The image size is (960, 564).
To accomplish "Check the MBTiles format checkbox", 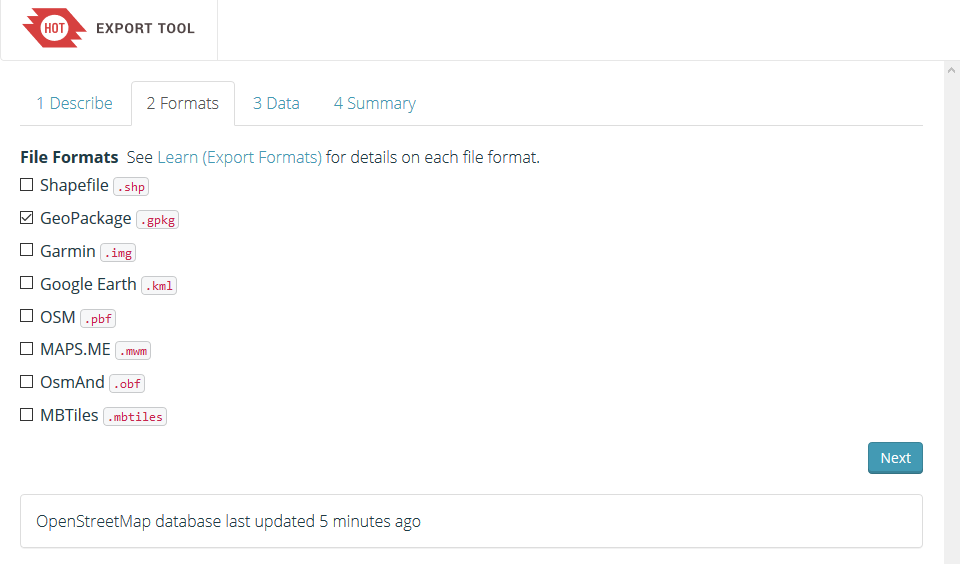I will coord(27,415).
